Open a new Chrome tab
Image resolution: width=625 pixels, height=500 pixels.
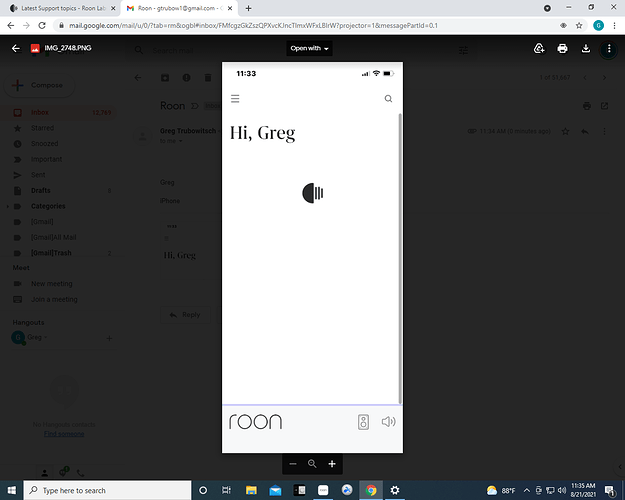tap(248, 8)
